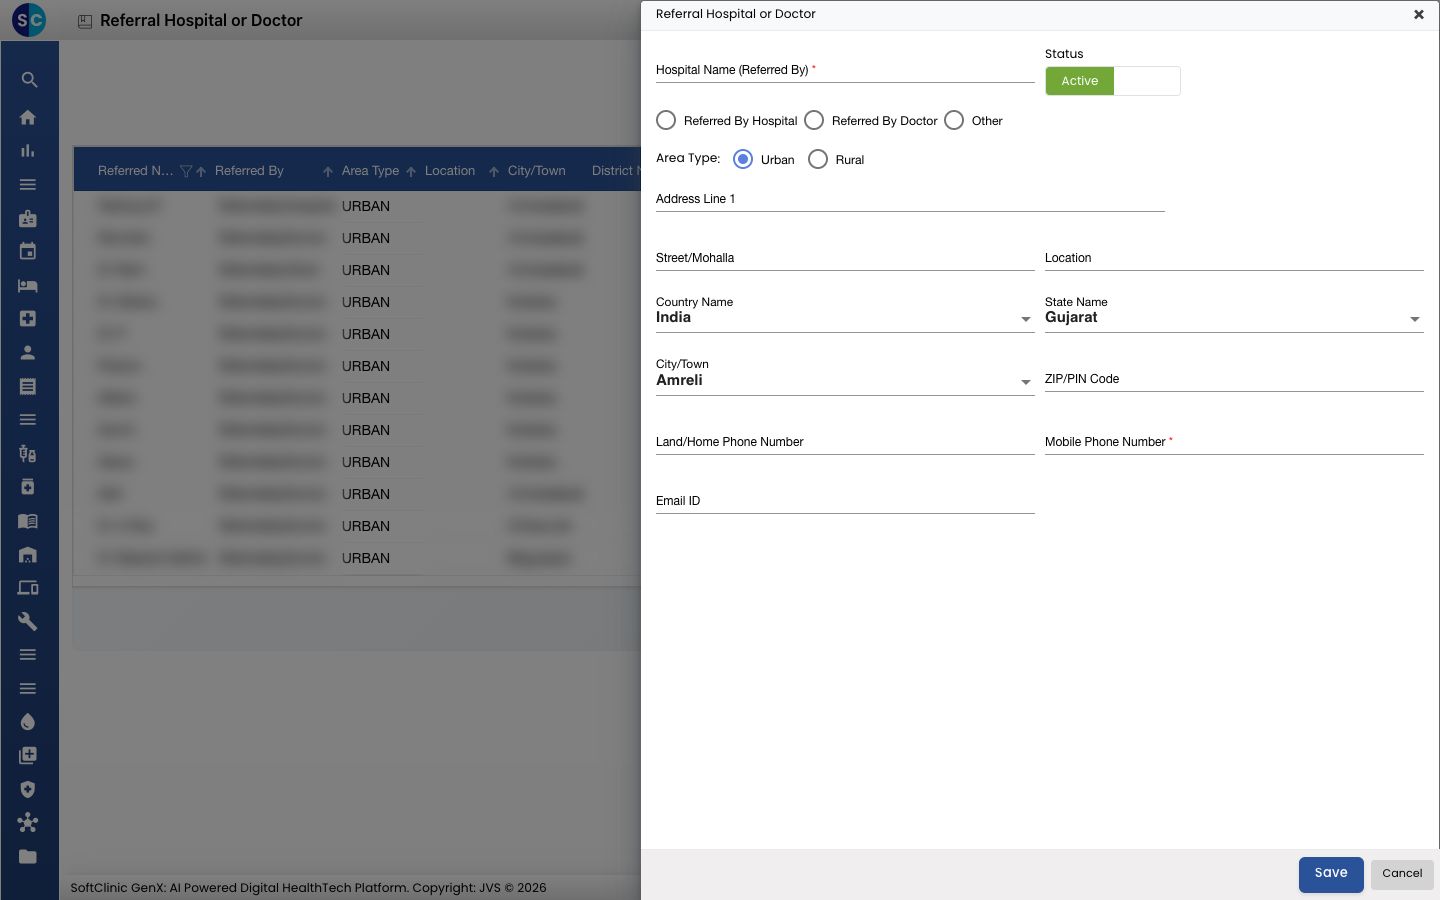Select the Referred By Doctor radio button
The width and height of the screenshot is (1440, 900).
814,120
